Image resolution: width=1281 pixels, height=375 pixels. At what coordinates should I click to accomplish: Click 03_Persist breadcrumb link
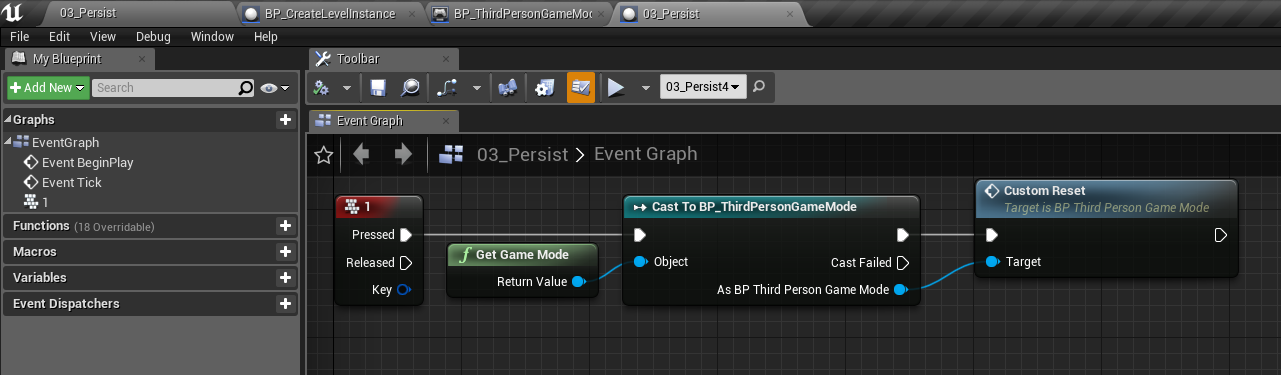coord(522,154)
